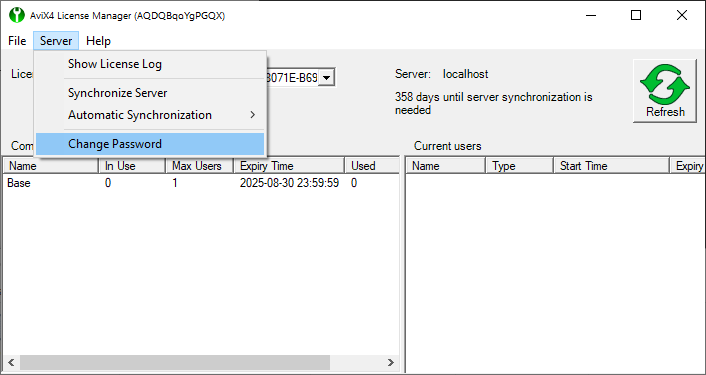Click the Max Users value 1
Image resolution: width=706 pixels, height=375 pixels.
175,183
